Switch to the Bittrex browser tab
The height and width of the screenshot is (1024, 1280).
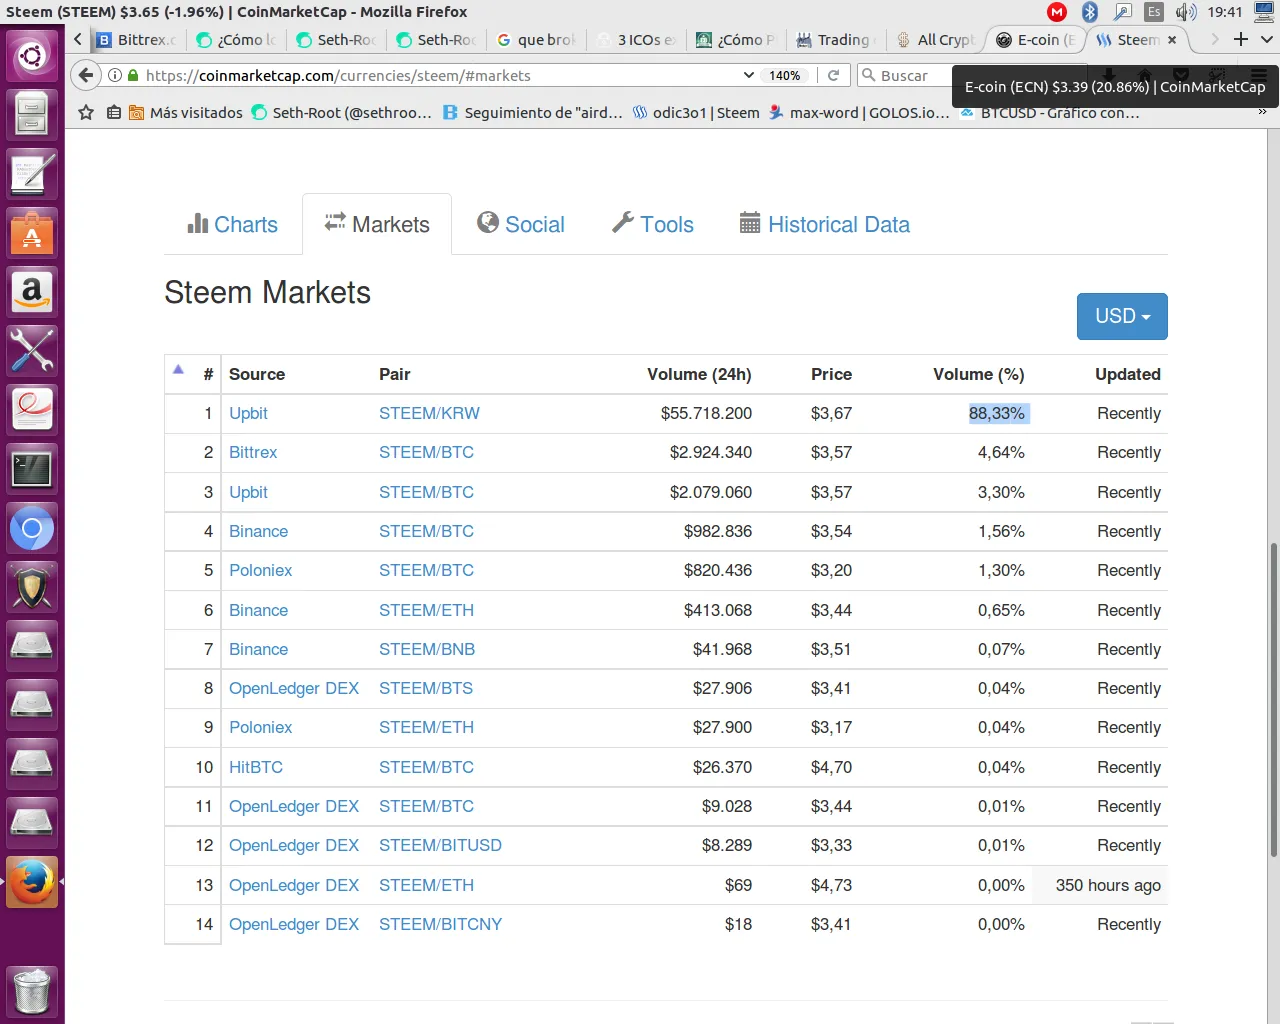click(138, 40)
